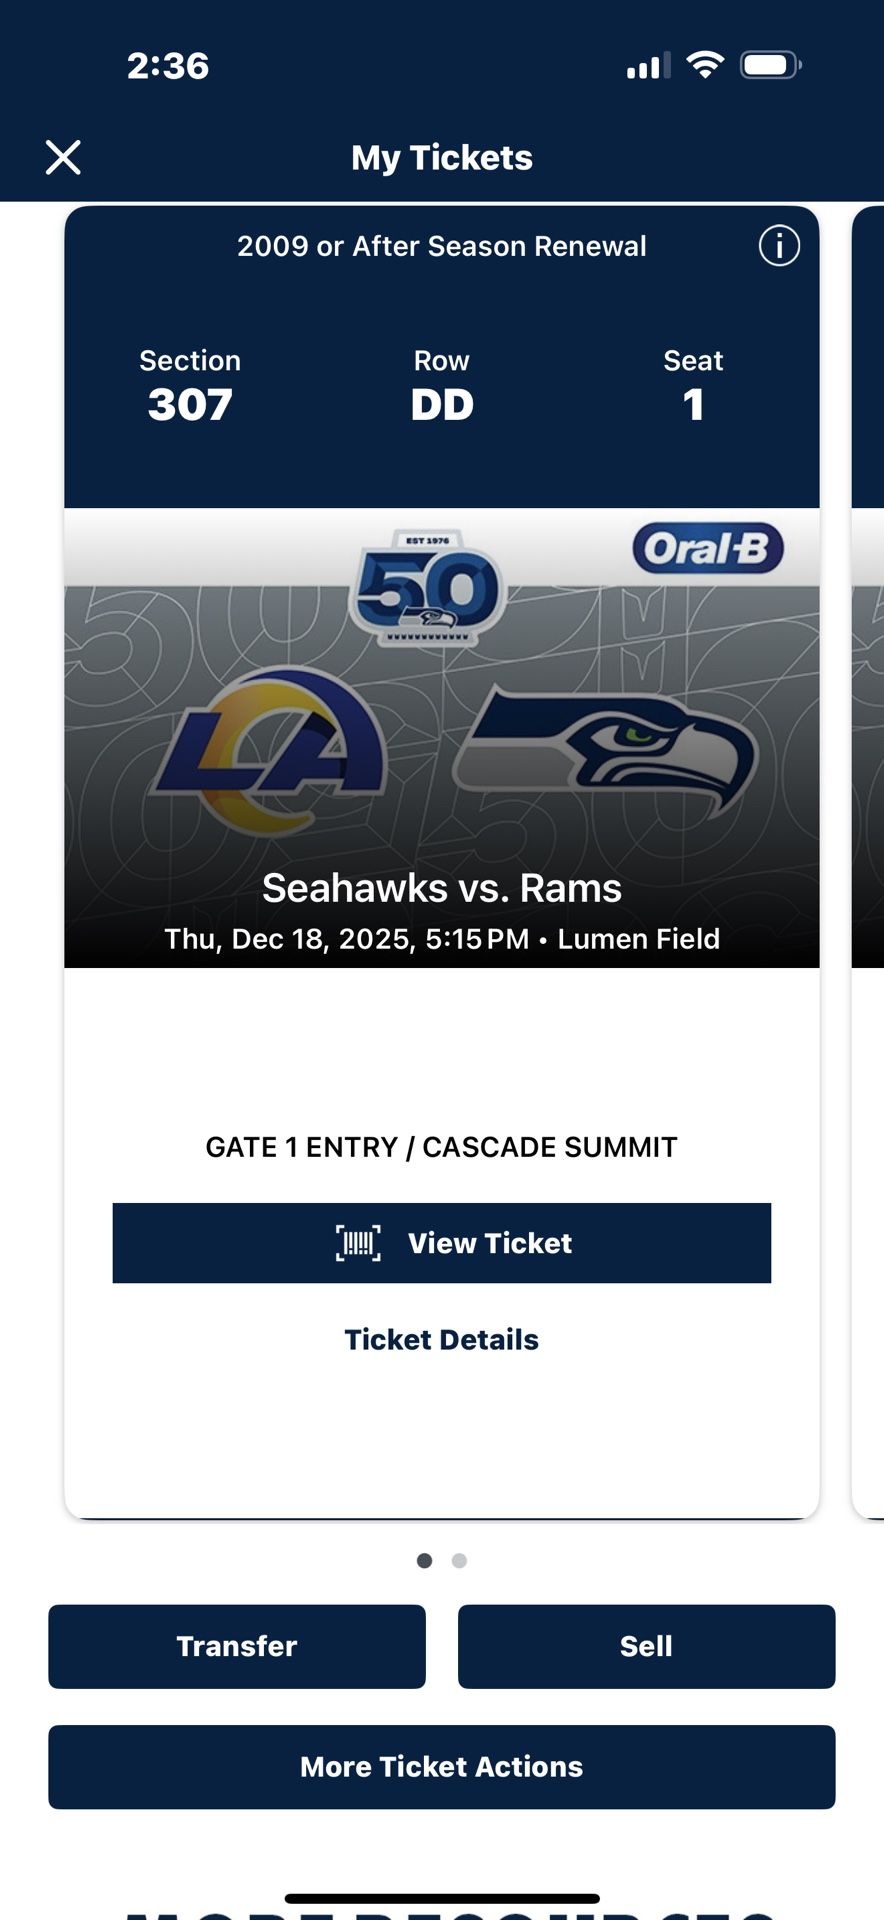Image resolution: width=884 pixels, height=1920 pixels.
Task: Tap the Wi-Fi icon in status bar
Action: (x=703, y=63)
